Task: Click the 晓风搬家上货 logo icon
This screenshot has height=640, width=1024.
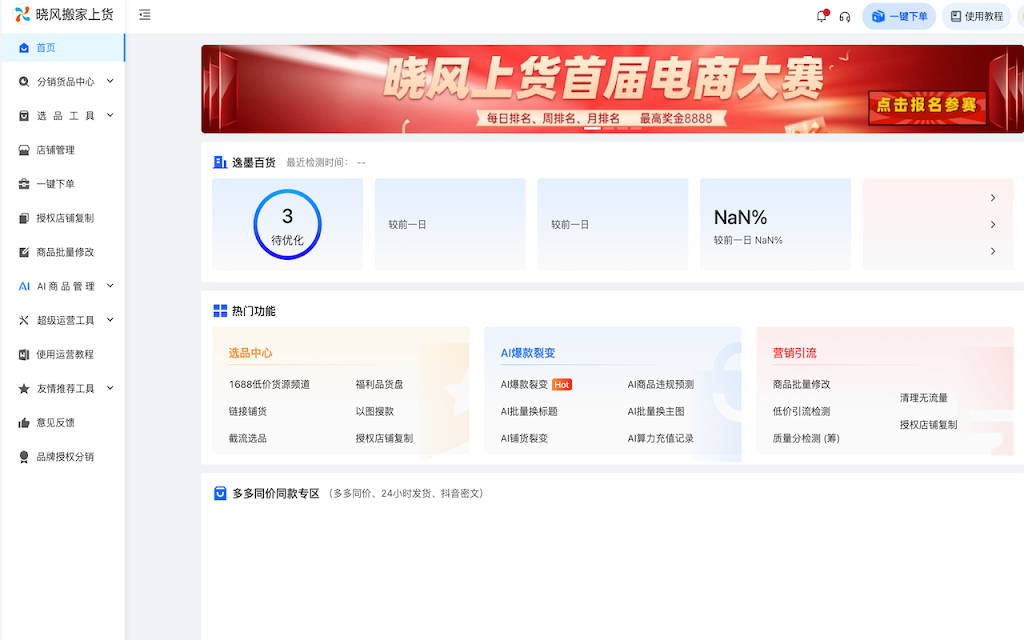Action: pyautogui.click(x=22, y=14)
